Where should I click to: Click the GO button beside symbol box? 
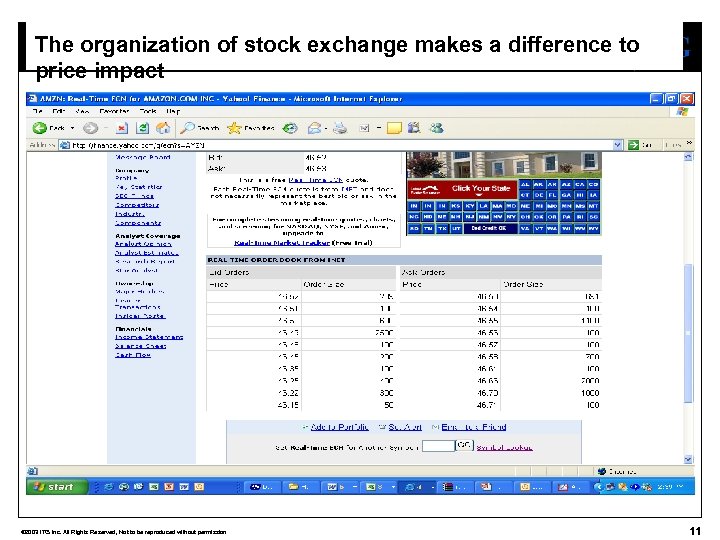(464, 445)
